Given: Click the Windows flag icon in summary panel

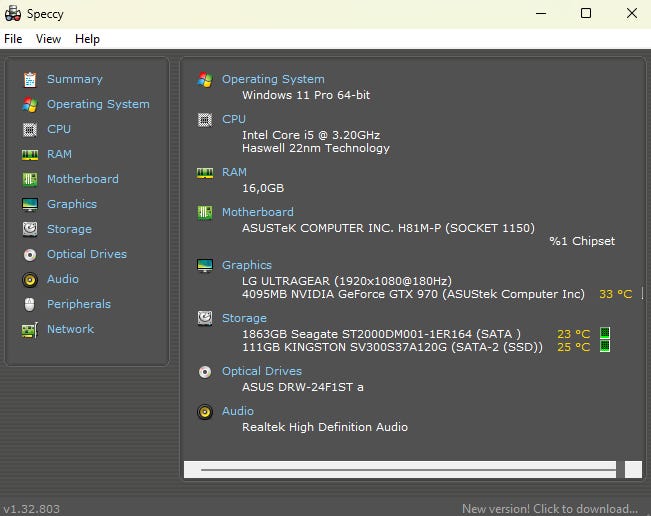Looking at the screenshot, I should tap(205, 79).
